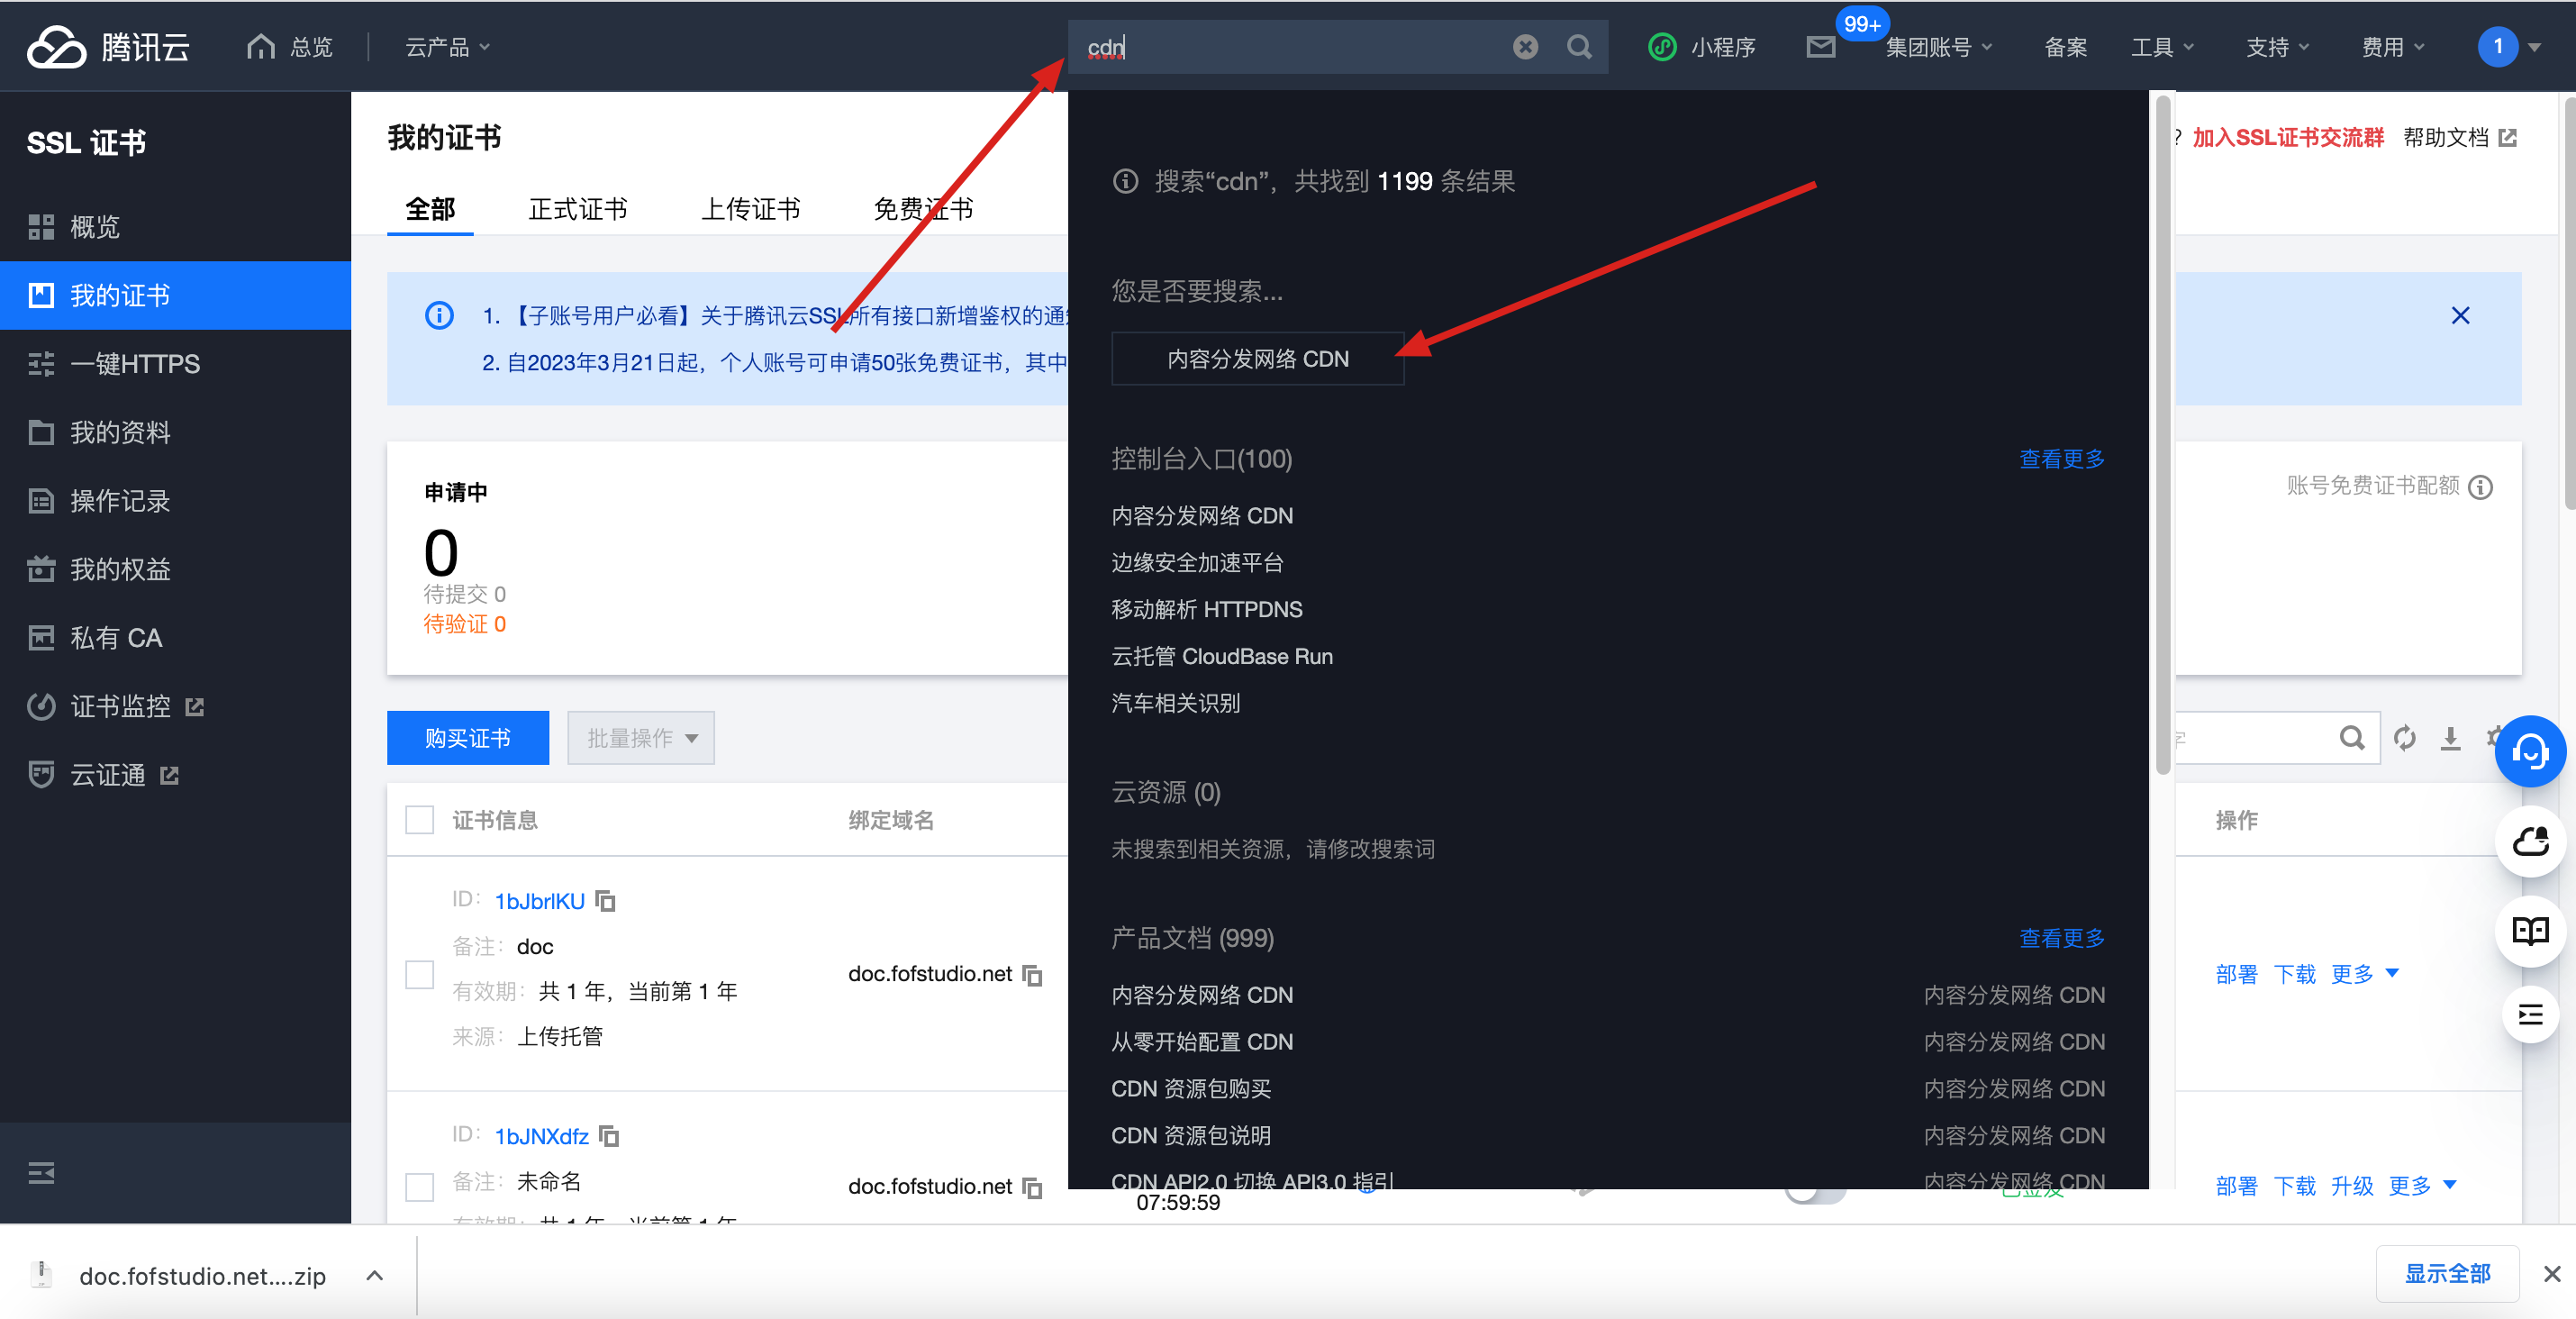Open doc.fofstudio.net zip download
This screenshot has height=1319, width=2576.
click(202, 1276)
